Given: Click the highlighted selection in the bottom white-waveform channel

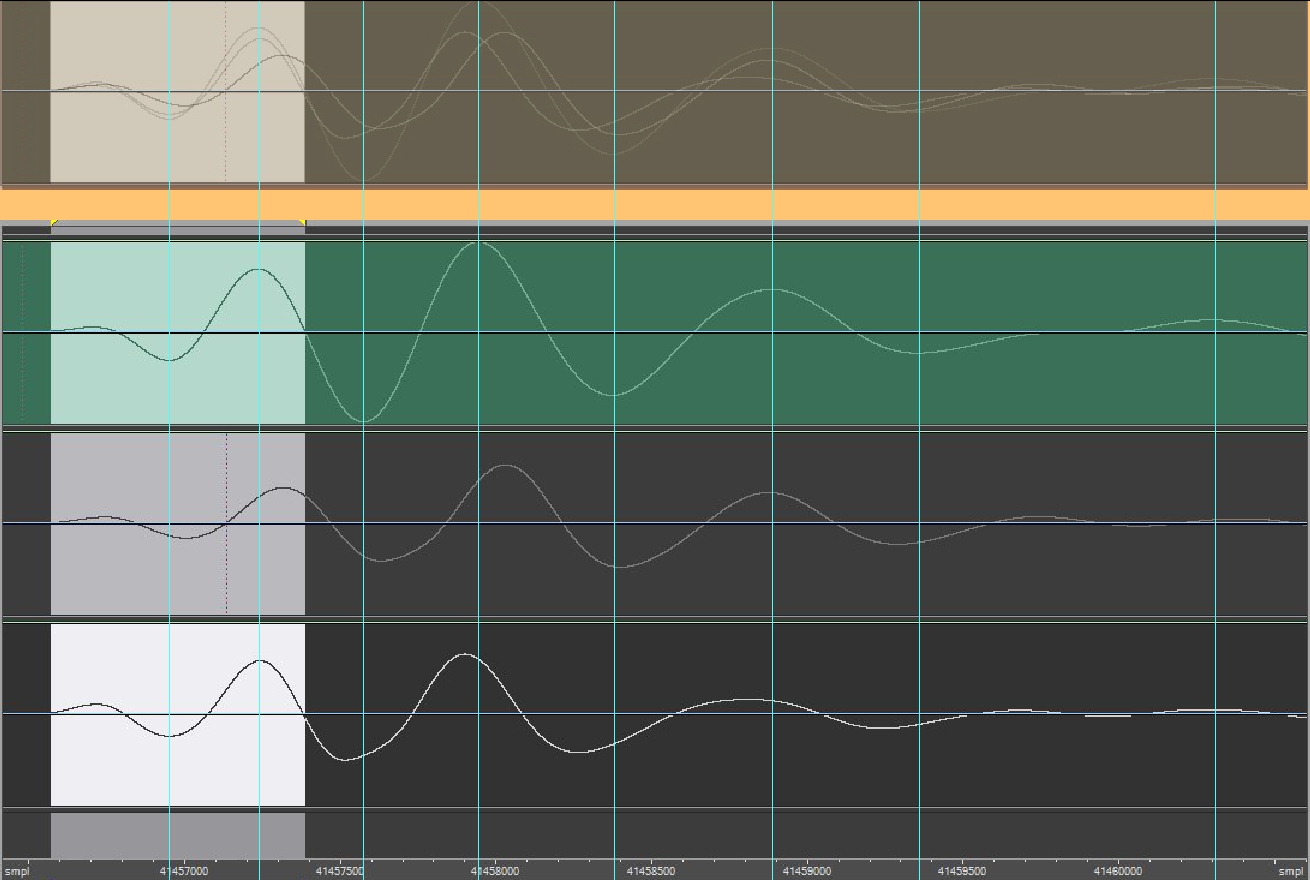Looking at the screenshot, I should (178, 714).
